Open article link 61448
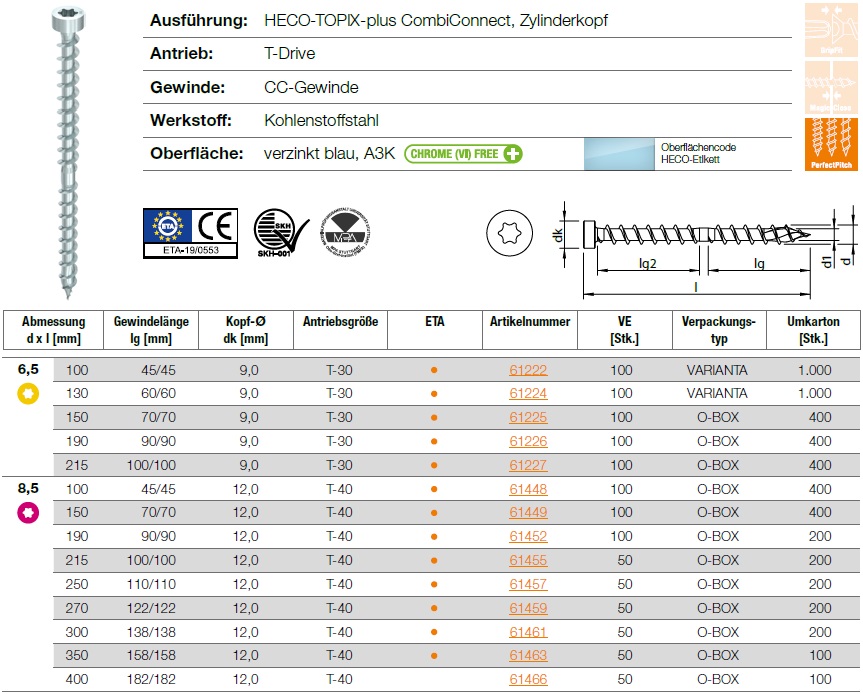The height and width of the screenshot is (694, 863). 528,489
